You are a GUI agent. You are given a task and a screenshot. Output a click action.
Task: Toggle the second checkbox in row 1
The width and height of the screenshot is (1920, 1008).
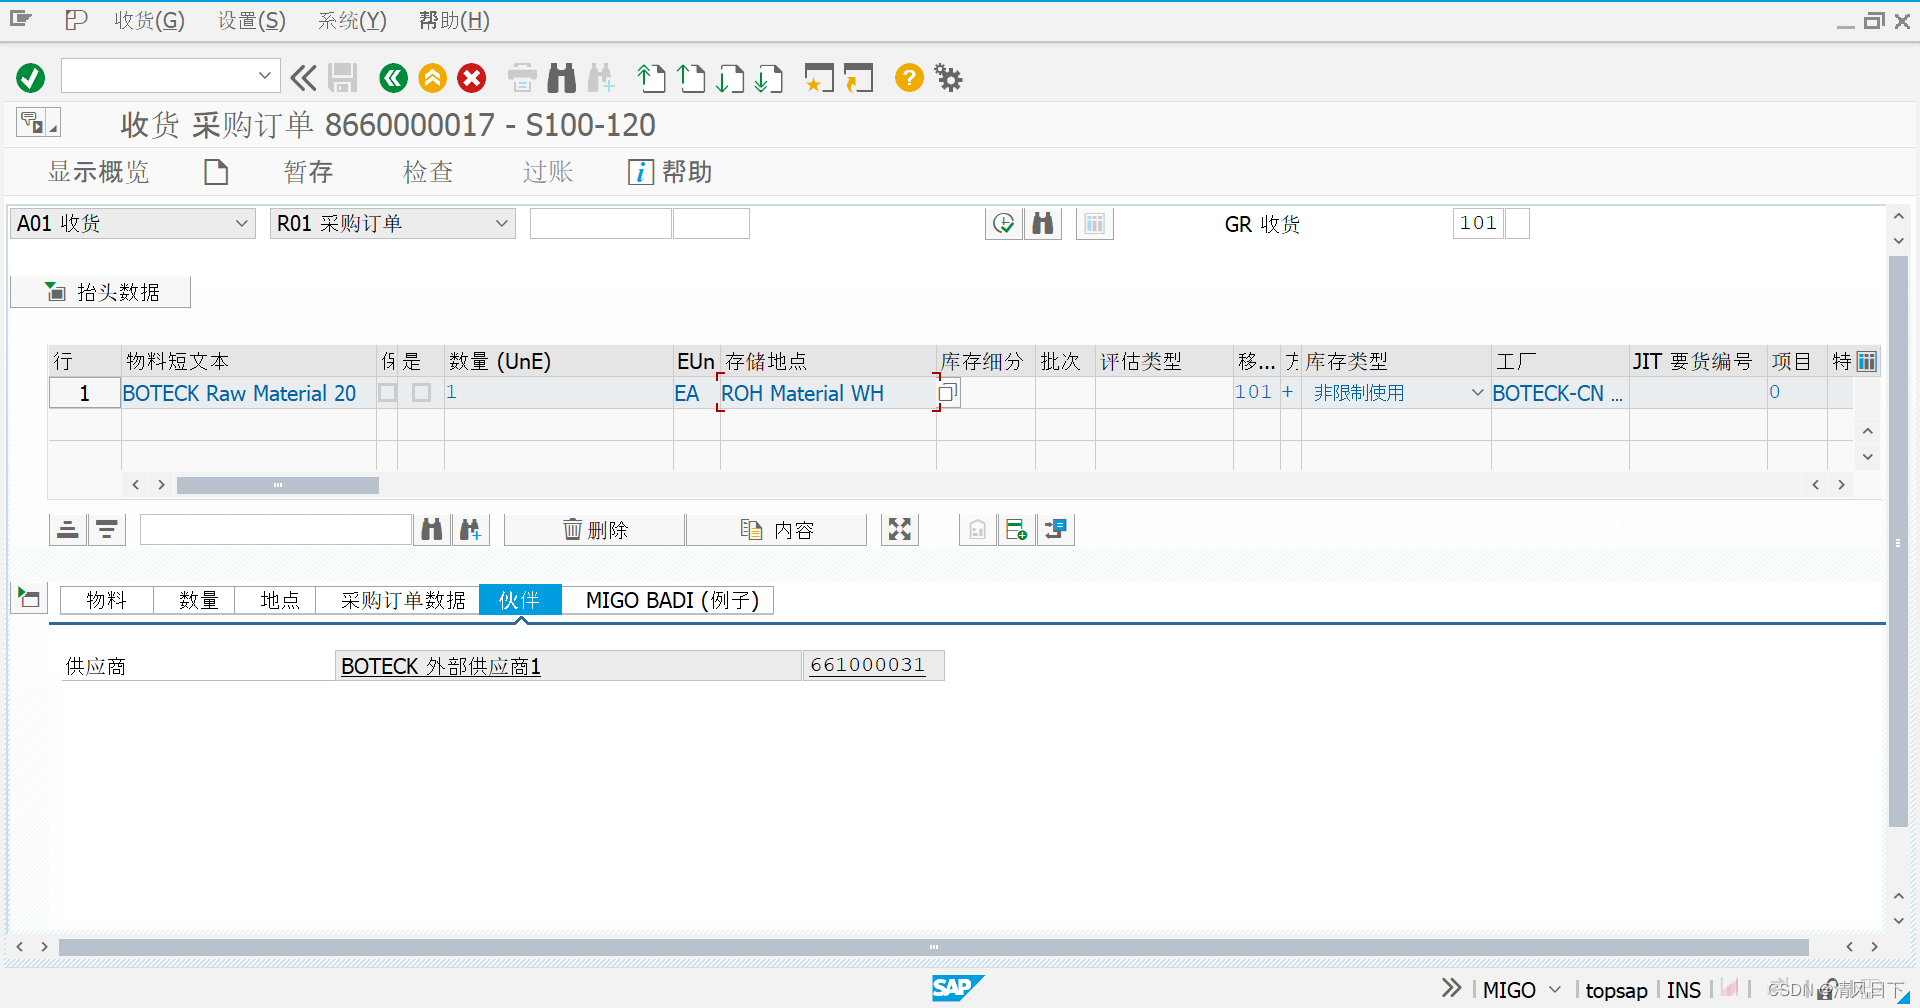tap(422, 393)
